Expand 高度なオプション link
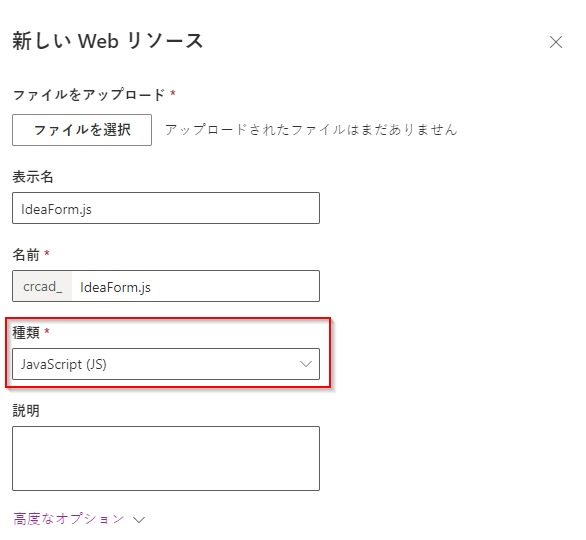Viewport: 586px width, 540px height. pyautogui.click(x=69, y=519)
